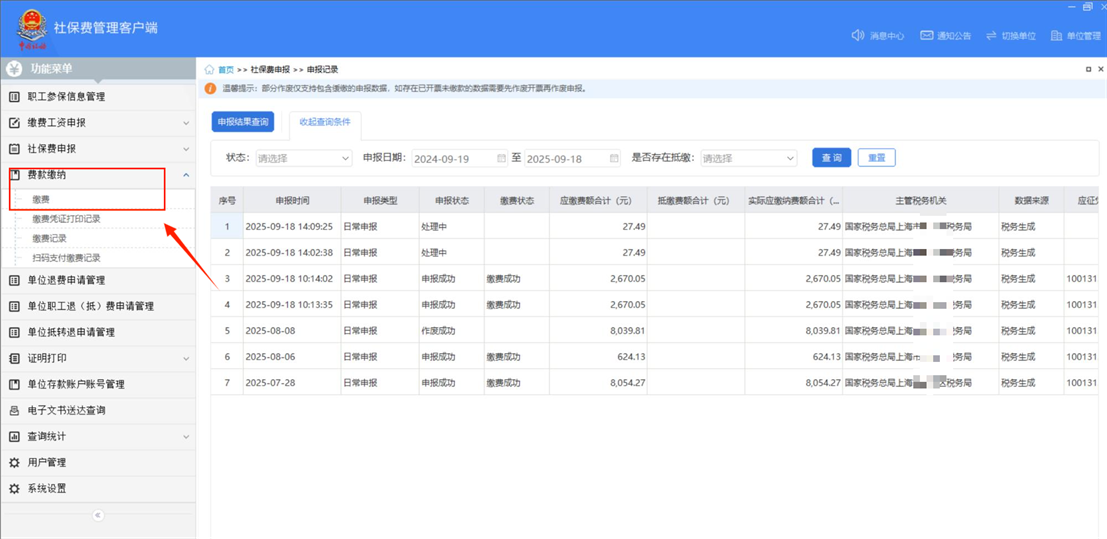Screen dimensions: 1107x539
Task: Open the 状态 status dropdown
Action: coord(303,158)
